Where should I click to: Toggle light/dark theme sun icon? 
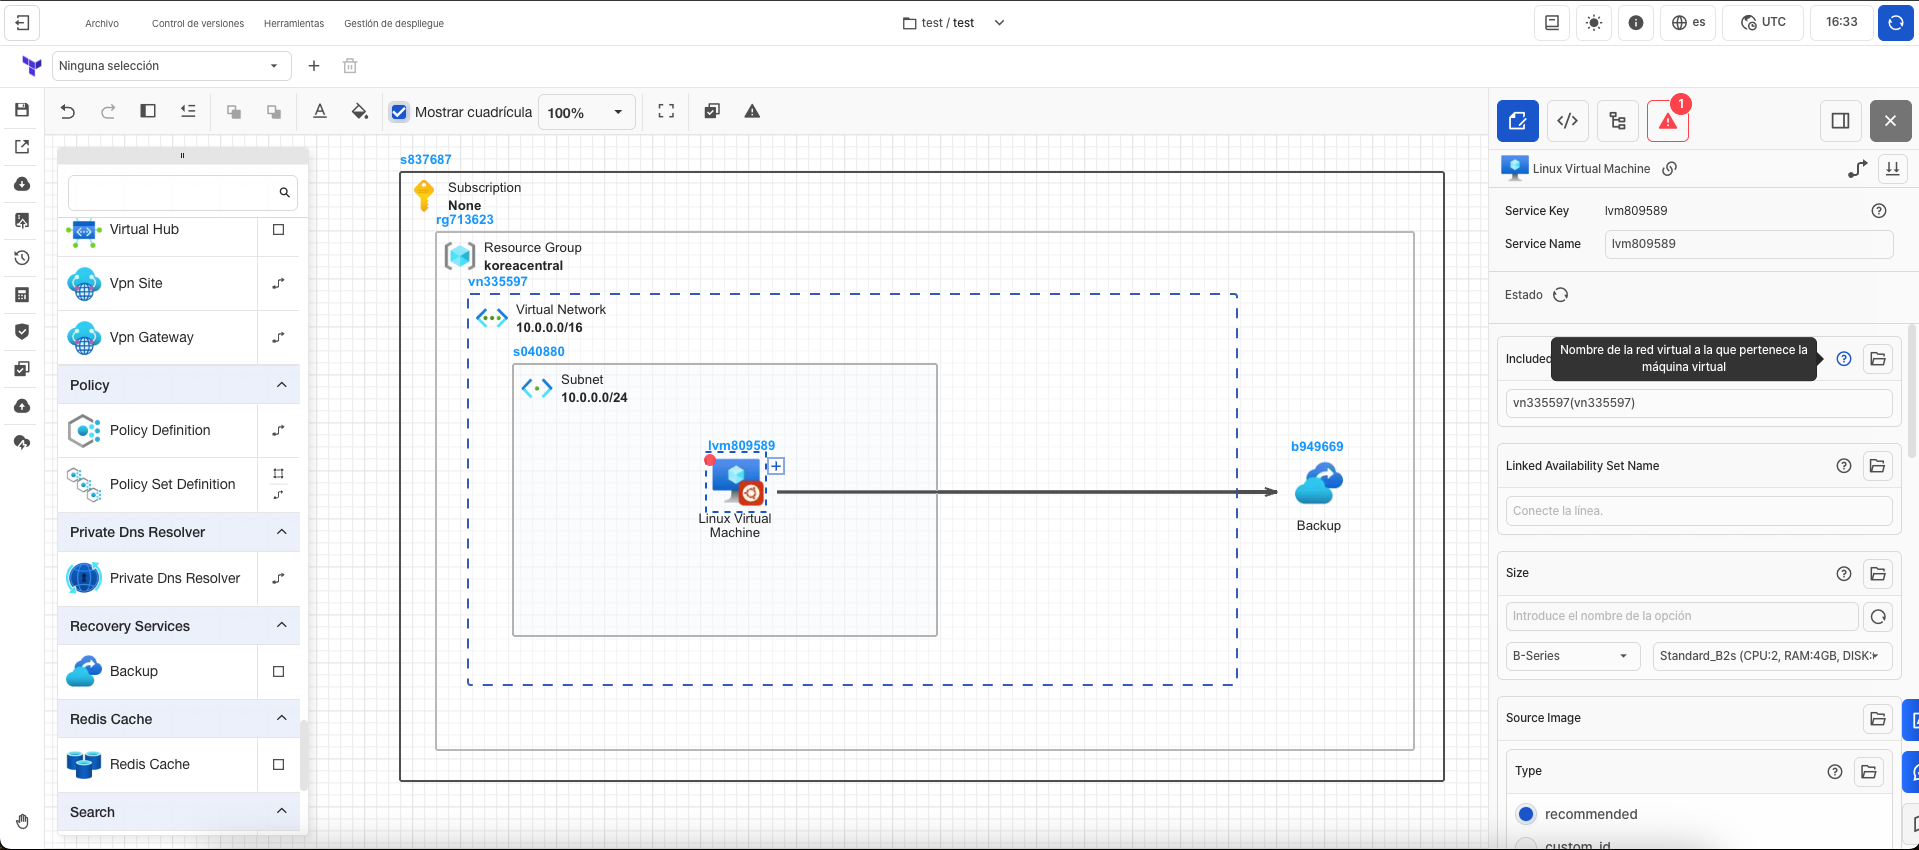click(1594, 23)
